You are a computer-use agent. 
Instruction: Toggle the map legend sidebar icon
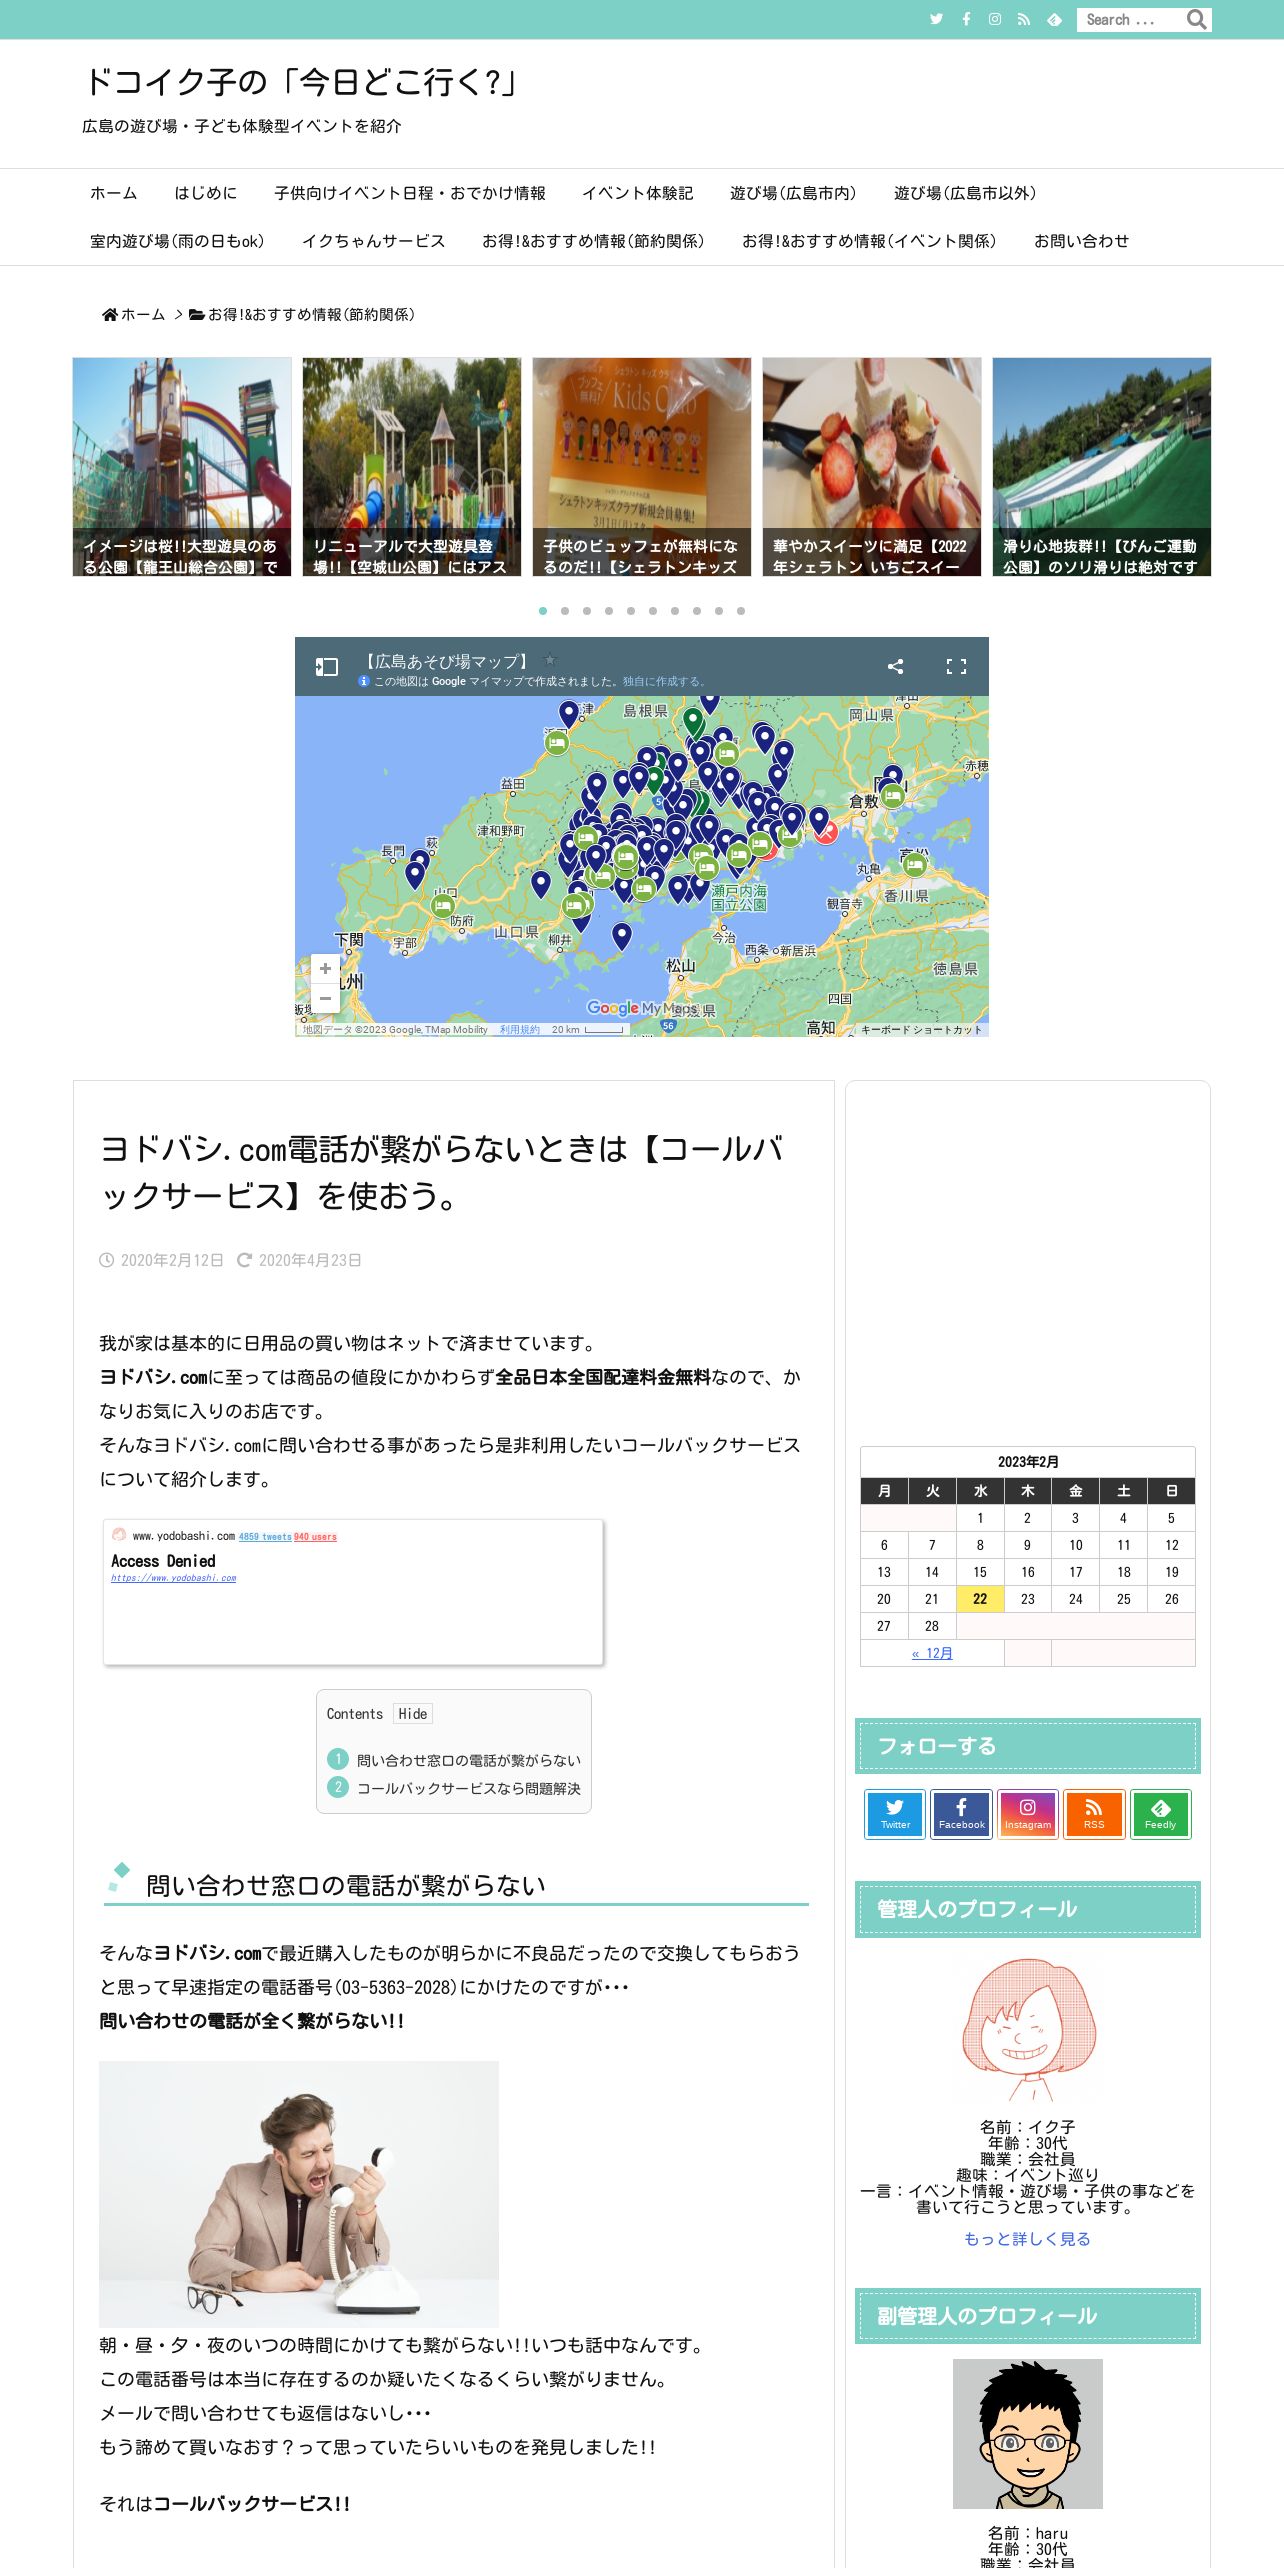click(327, 667)
